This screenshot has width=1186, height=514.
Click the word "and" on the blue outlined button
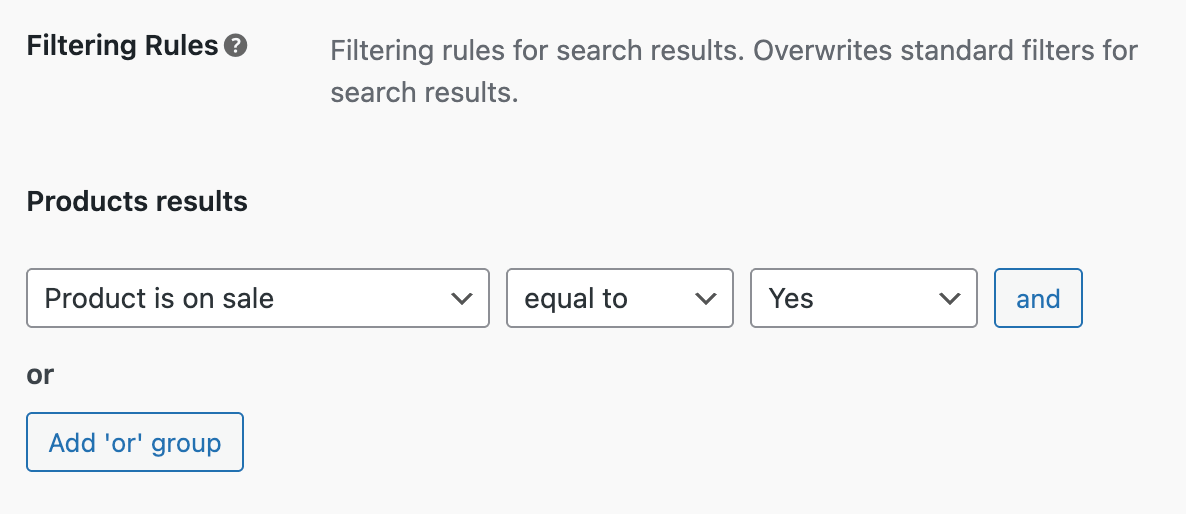tap(1038, 298)
